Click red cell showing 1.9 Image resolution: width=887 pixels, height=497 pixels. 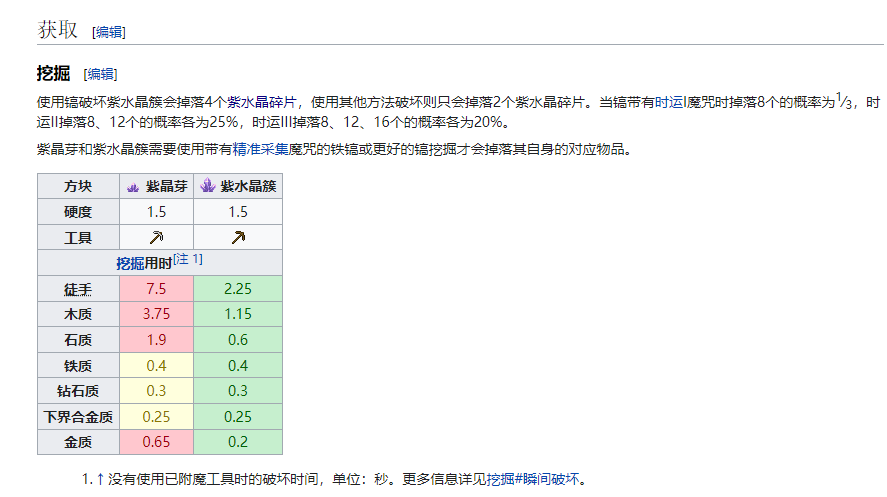click(156, 340)
